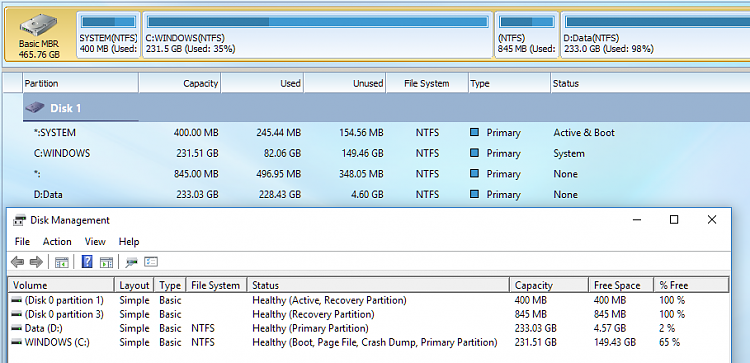Click the Disk Management title bar icon
Screen dimensions: 750x363
(x=20, y=220)
